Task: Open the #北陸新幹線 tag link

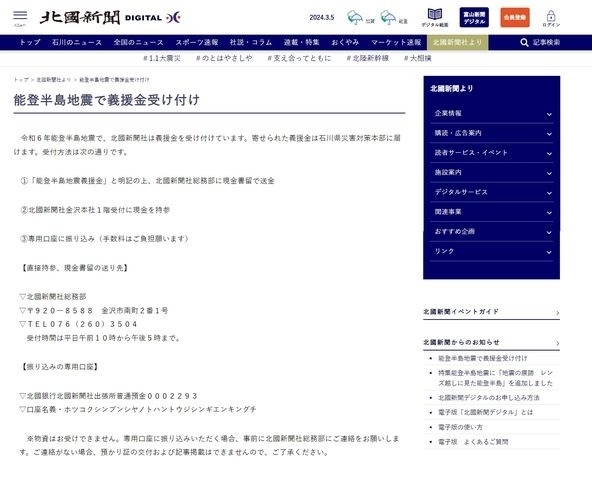Action: tap(368, 58)
